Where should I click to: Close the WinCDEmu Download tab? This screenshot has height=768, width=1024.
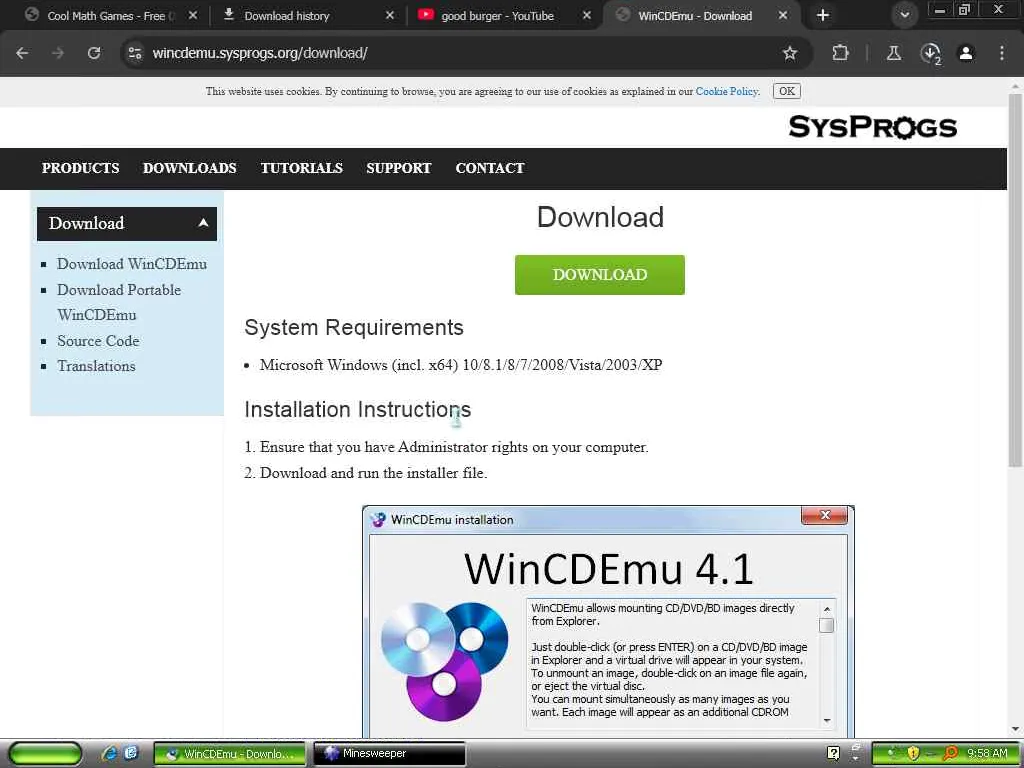point(783,15)
